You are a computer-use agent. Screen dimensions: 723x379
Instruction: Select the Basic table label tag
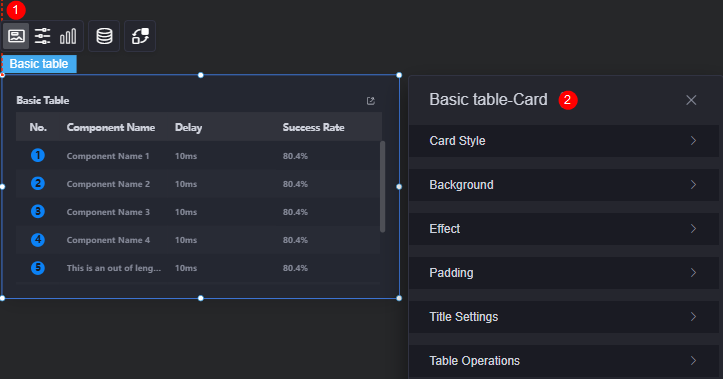point(39,64)
